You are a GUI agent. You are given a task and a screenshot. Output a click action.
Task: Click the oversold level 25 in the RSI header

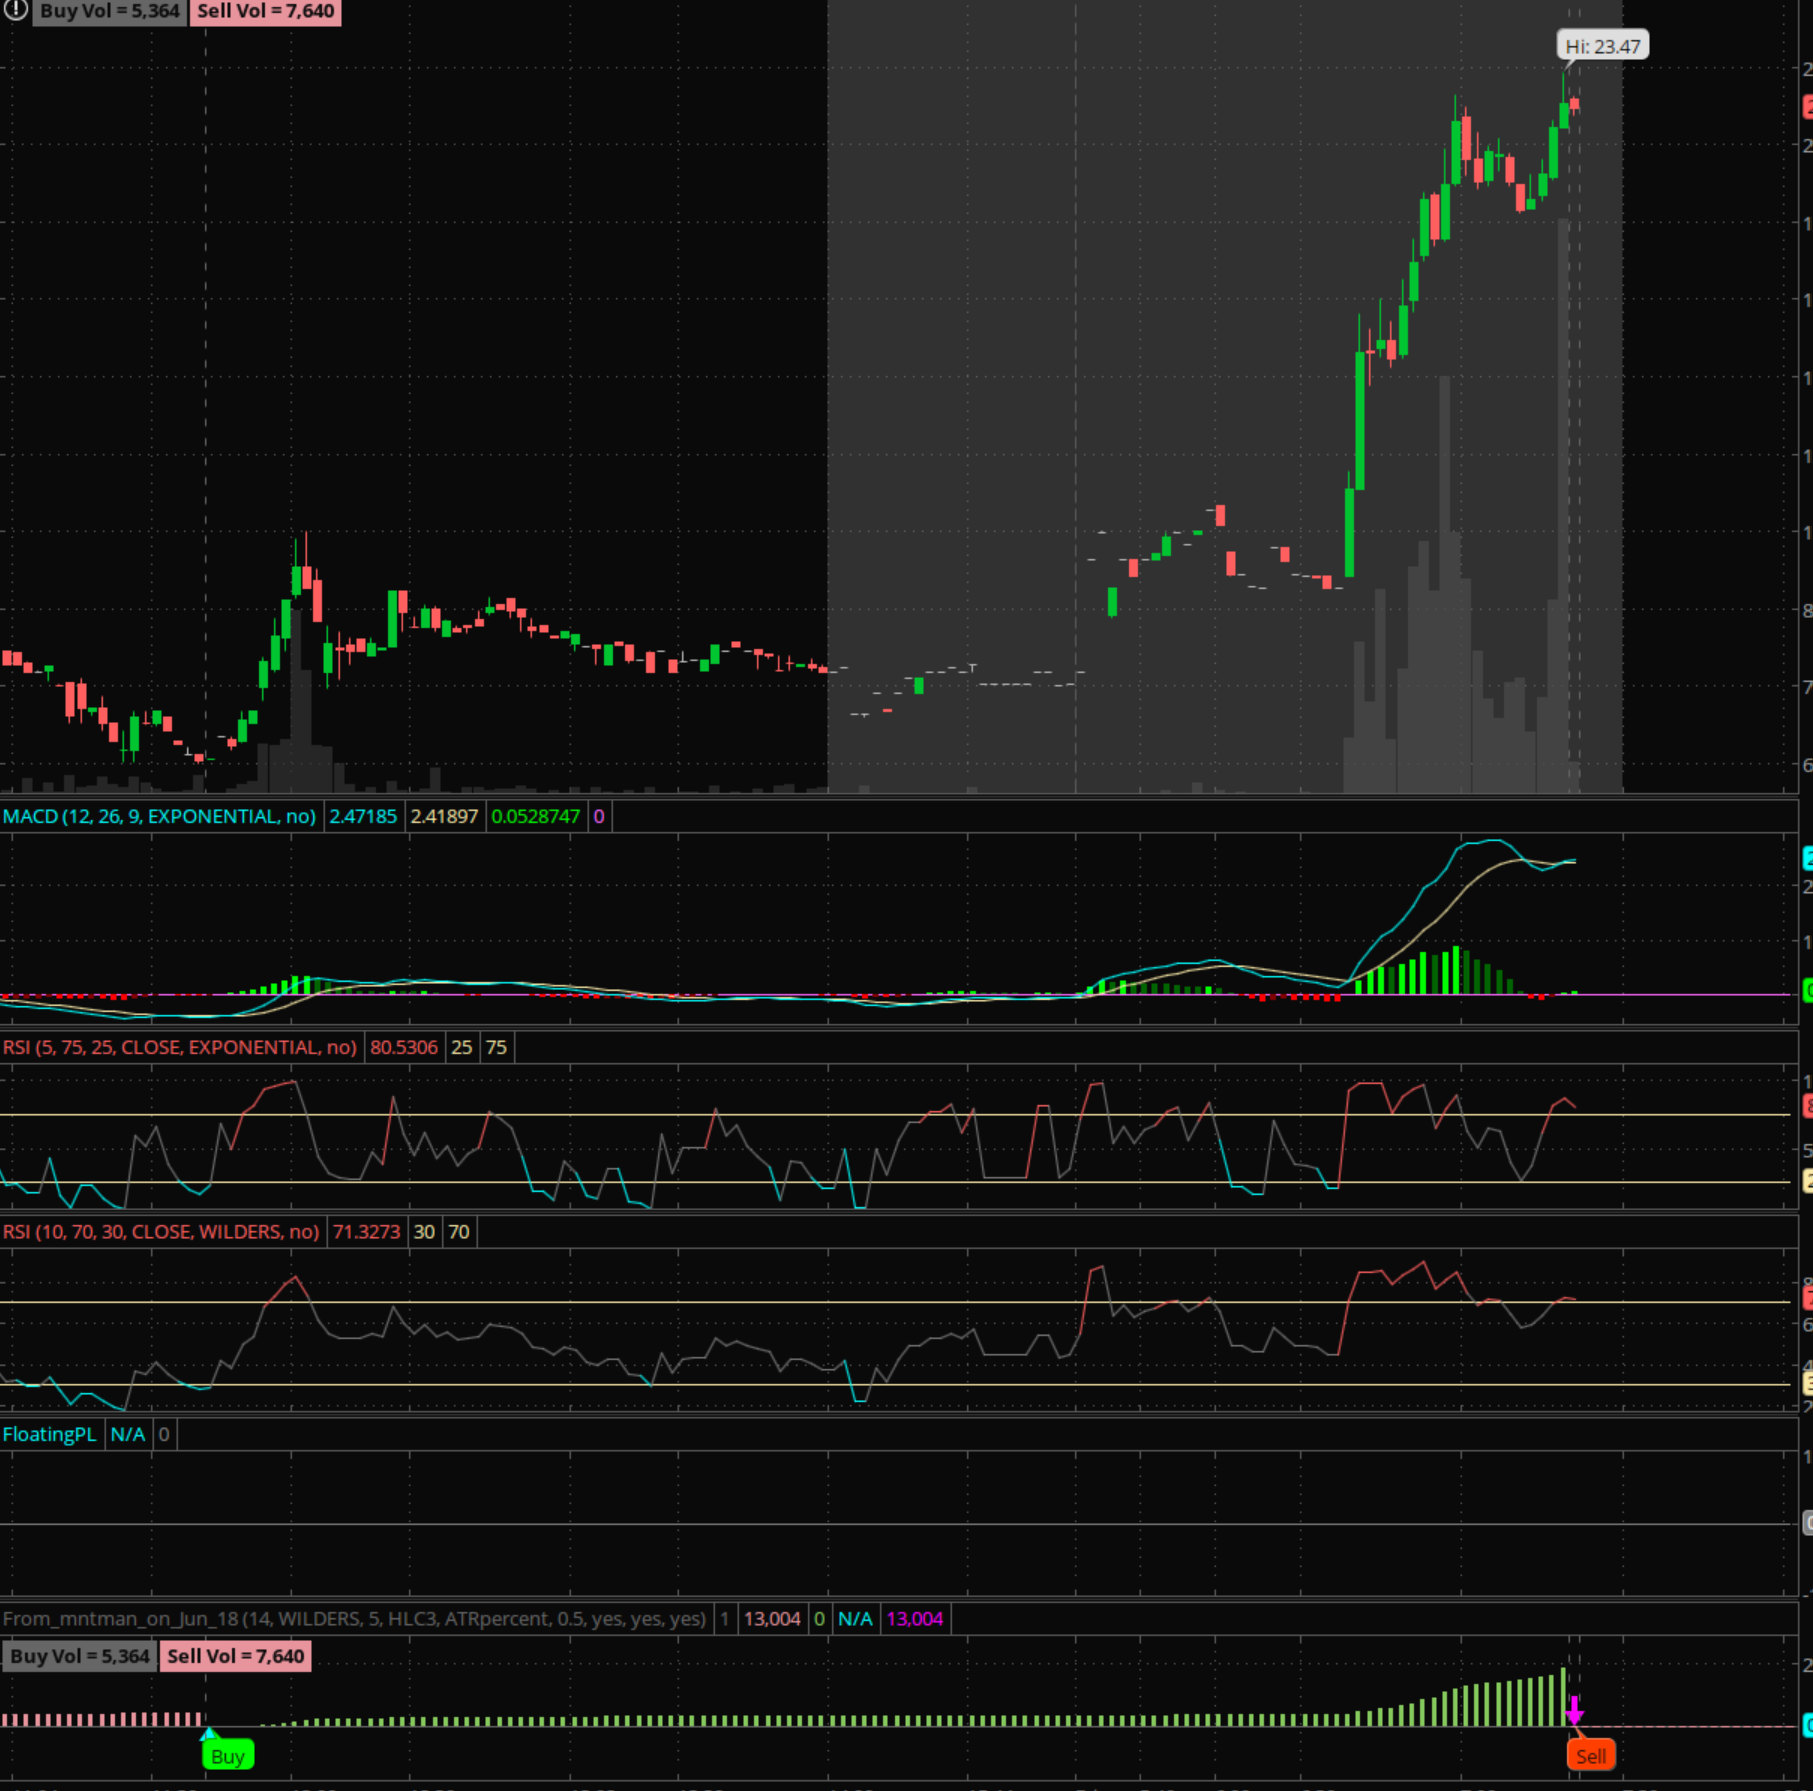tap(462, 1047)
